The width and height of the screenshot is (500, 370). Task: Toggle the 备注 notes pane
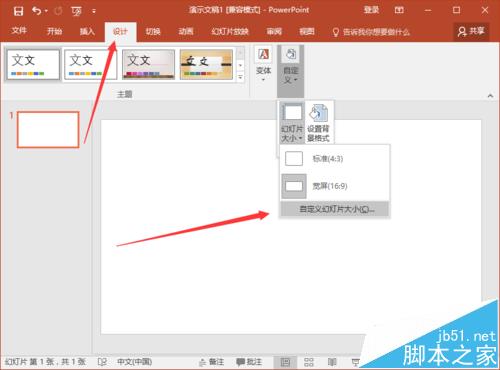[x=211, y=362]
